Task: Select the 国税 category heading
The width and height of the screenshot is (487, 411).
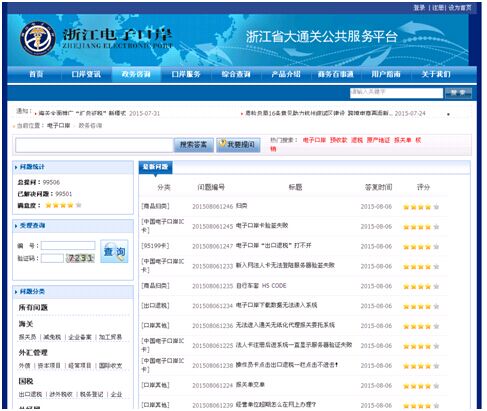Action: tap(26, 381)
